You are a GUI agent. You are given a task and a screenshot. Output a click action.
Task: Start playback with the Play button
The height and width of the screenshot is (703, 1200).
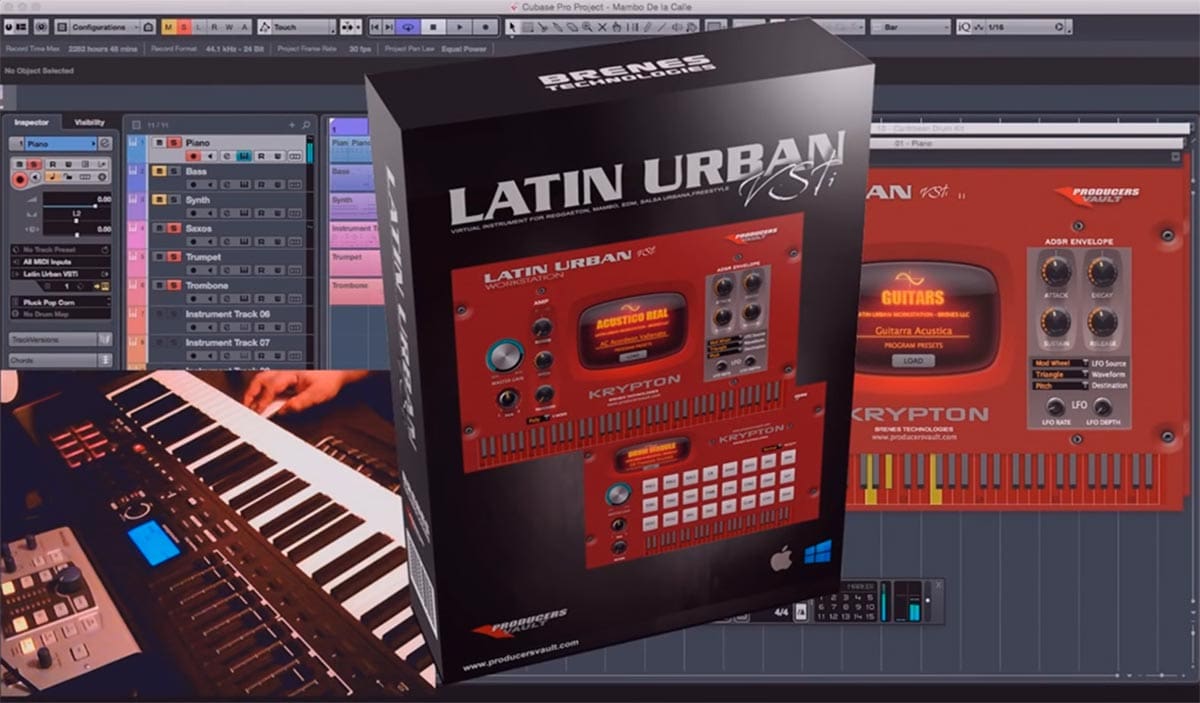pyautogui.click(x=460, y=27)
